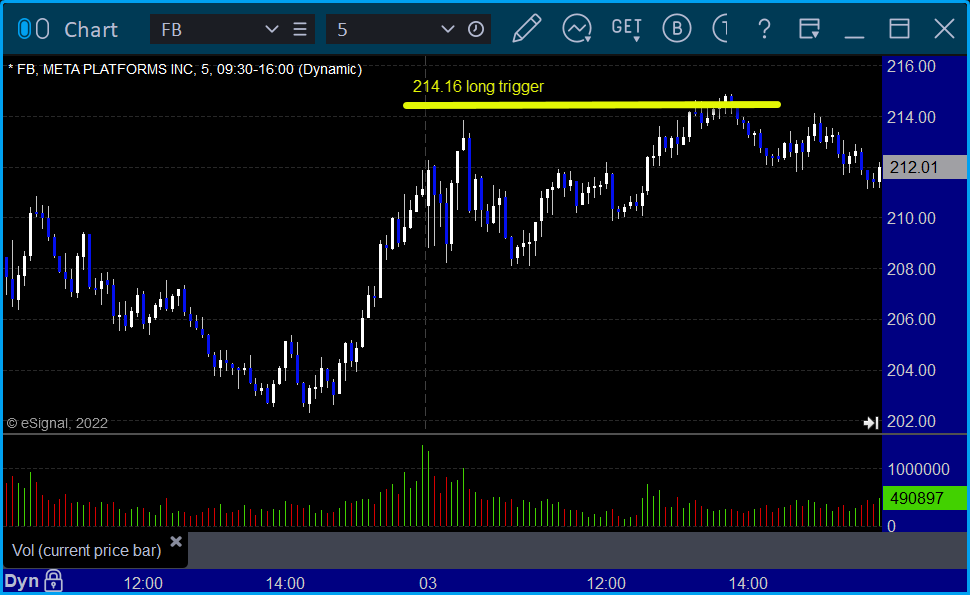The width and height of the screenshot is (970, 595).
Task: Click the circled B toolbar icon
Action: (677, 28)
